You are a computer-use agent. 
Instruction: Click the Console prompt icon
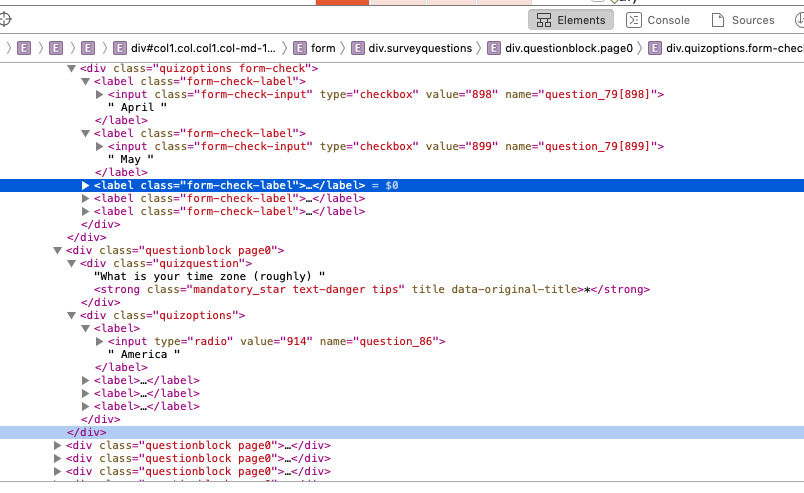634,20
